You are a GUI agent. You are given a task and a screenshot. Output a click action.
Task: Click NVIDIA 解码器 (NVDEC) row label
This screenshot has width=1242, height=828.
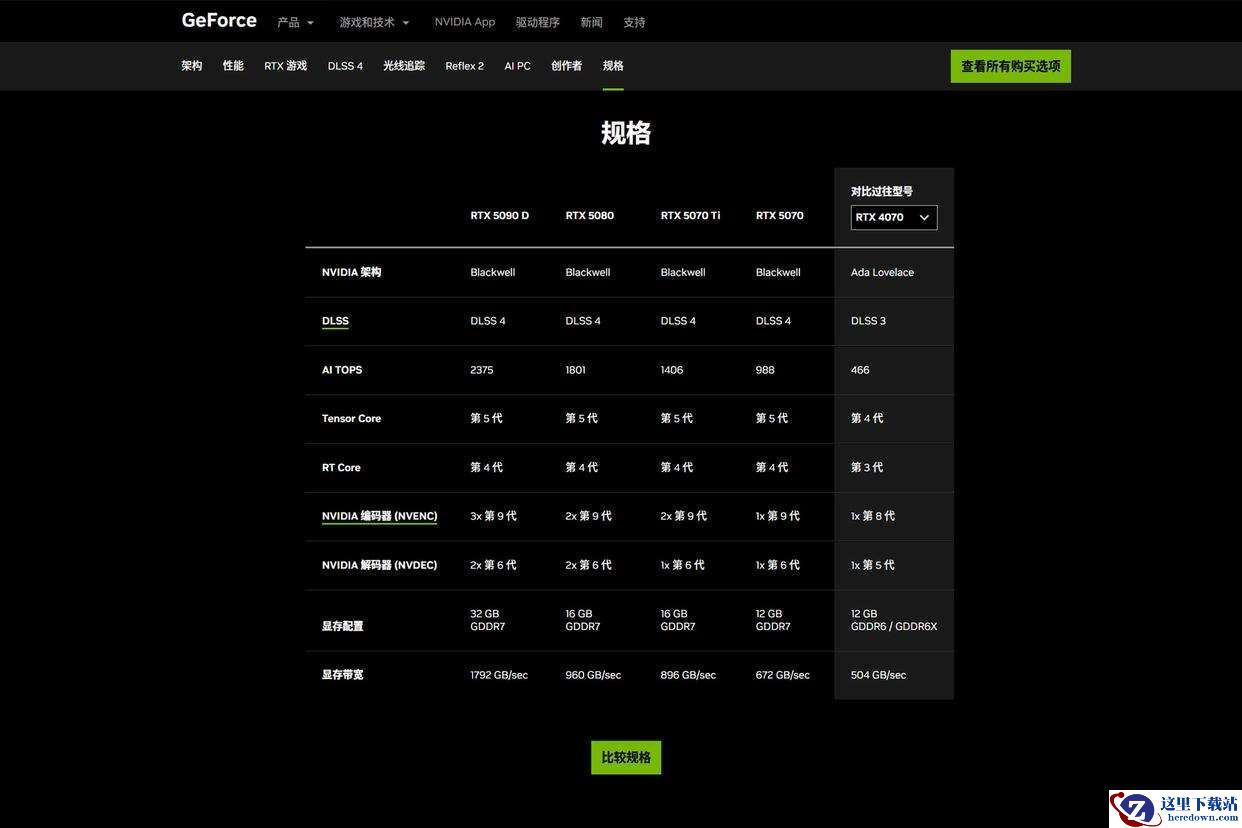[x=379, y=565]
